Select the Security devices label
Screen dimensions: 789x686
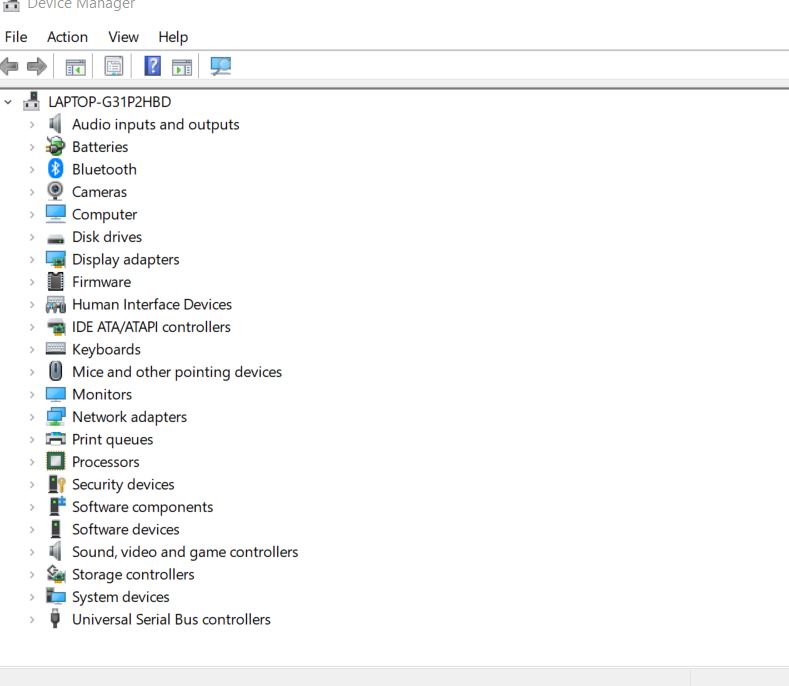coord(123,484)
